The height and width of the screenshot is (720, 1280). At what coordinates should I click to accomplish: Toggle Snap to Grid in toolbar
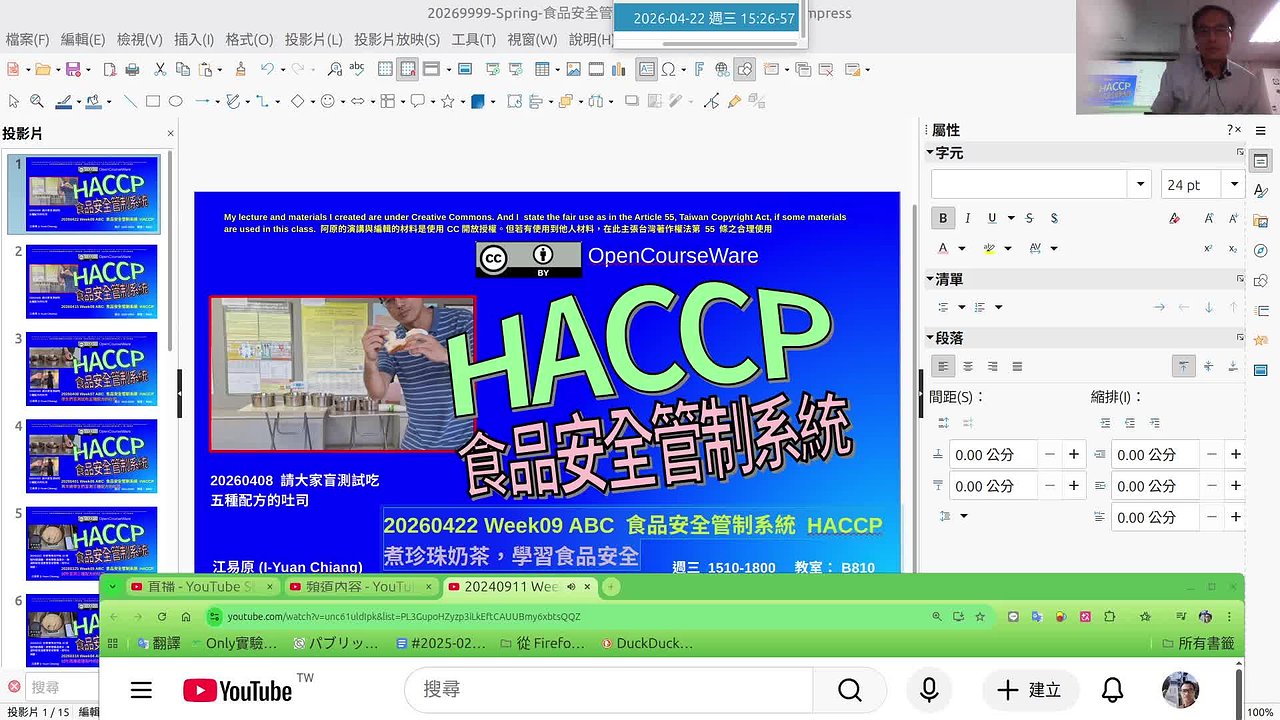tap(408, 69)
